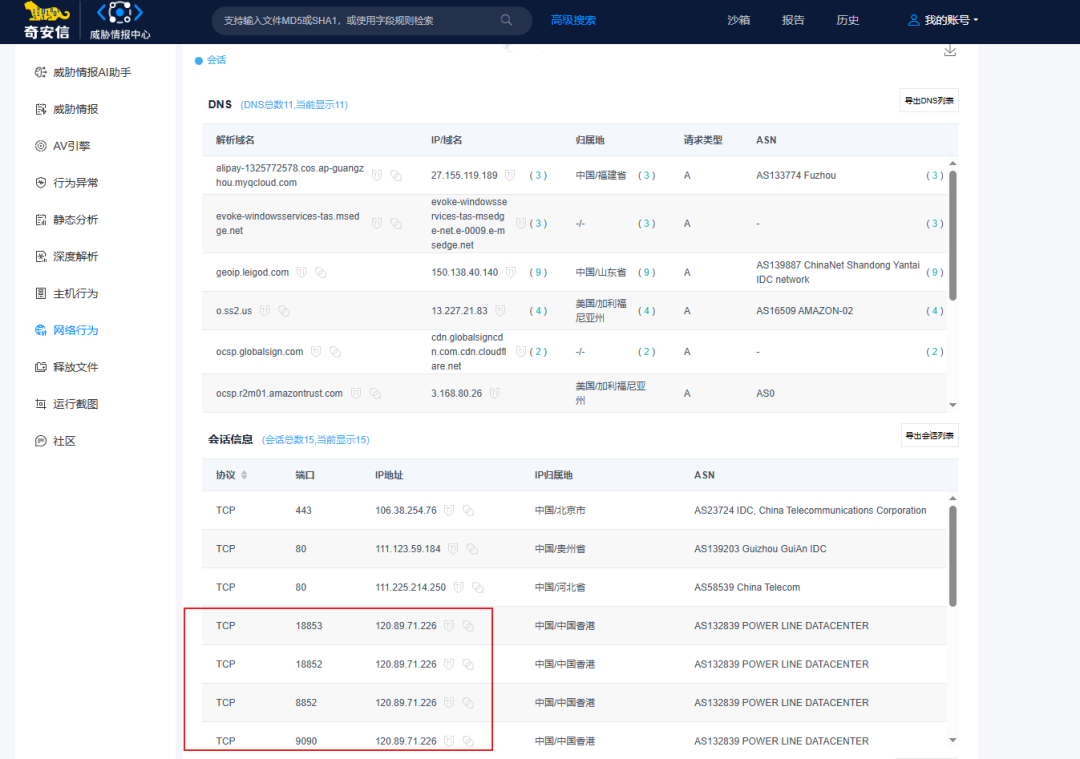
Task: Copy ocsp.r2m01.amazontrust.com domain
Action: [375, 393]
